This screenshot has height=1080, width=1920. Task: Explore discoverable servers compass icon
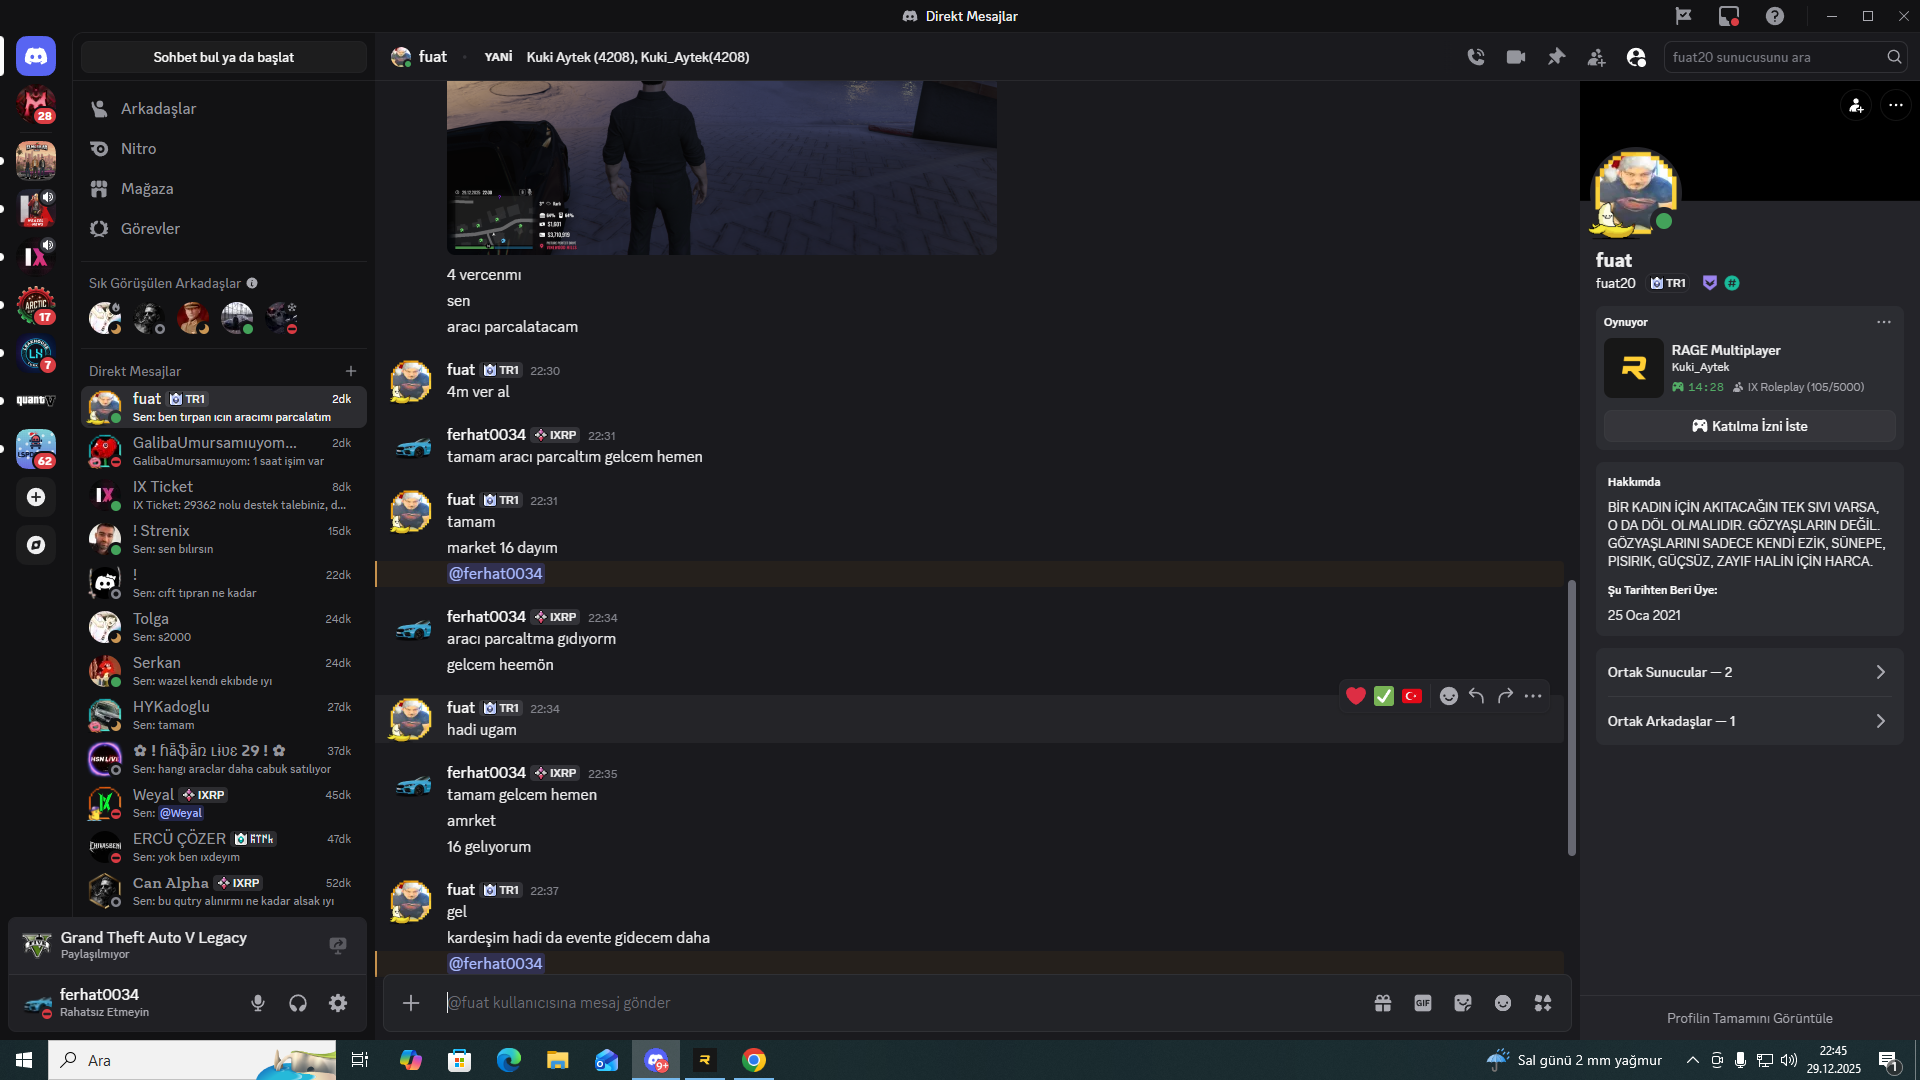(x=36, y=545)
